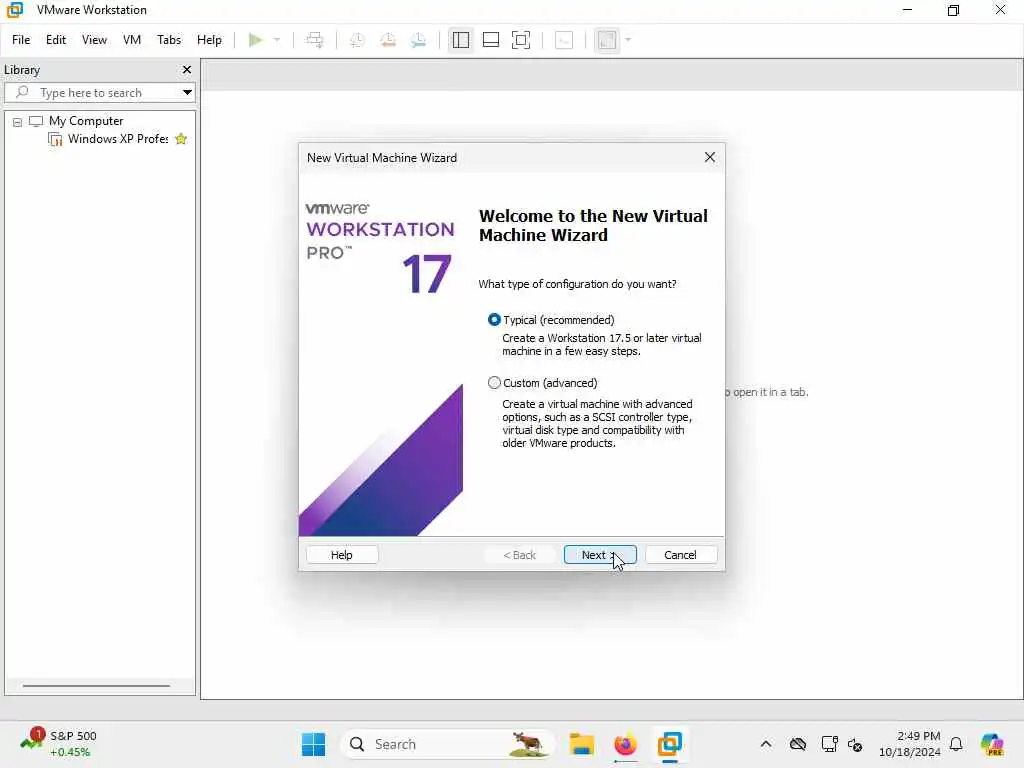Viewport: 1024px width, 768px height.
Task: Click the Manage Snapshots toolbar icon
Action: click(419, 40)
